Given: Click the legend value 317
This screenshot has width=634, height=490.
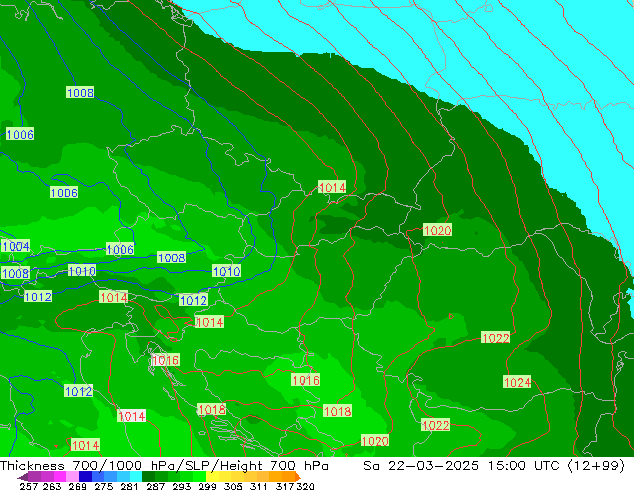Looking at the screenshot, I should click(x=285, y=486).
